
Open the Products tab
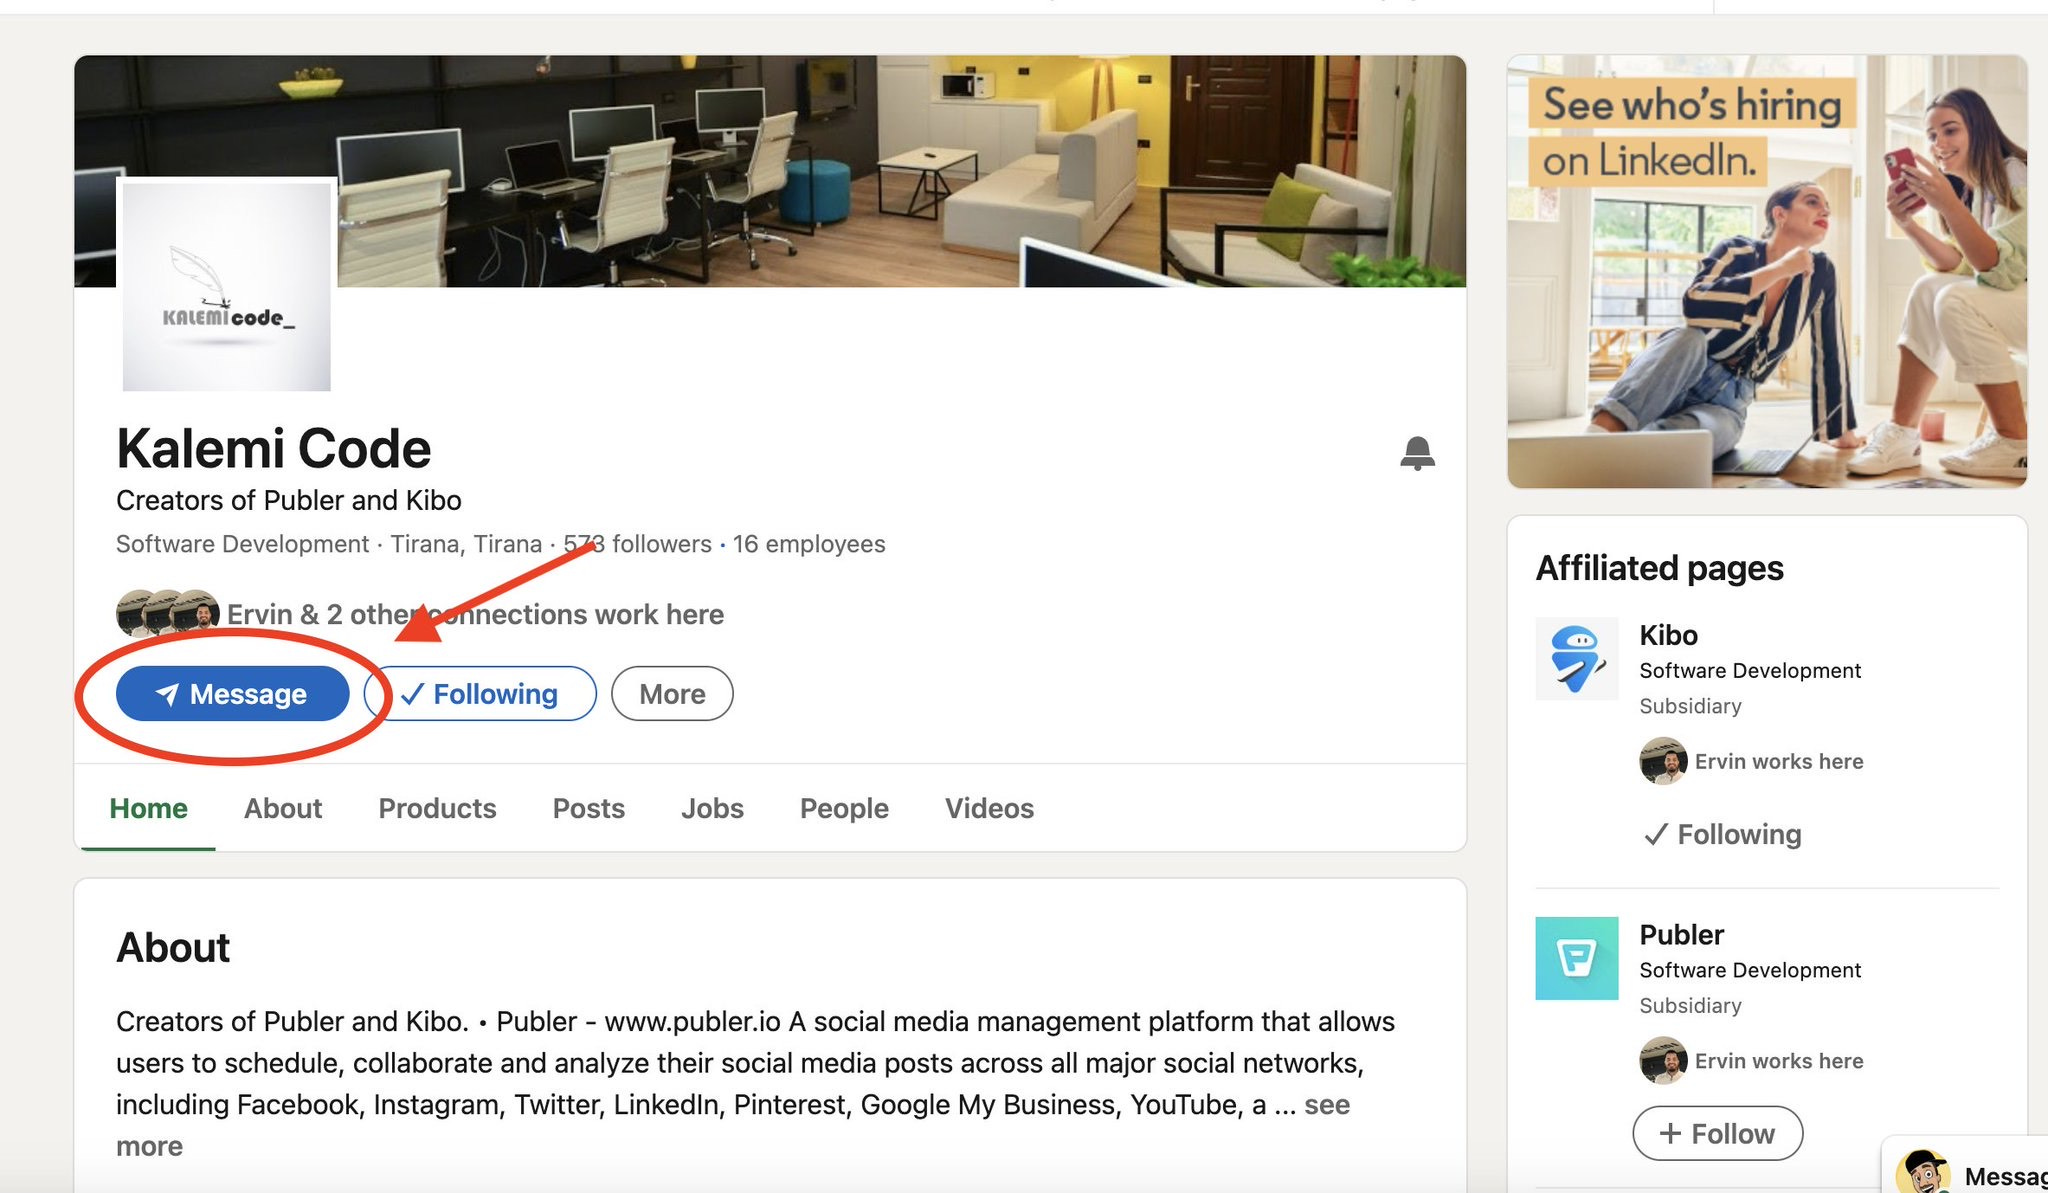click(437, 808)
